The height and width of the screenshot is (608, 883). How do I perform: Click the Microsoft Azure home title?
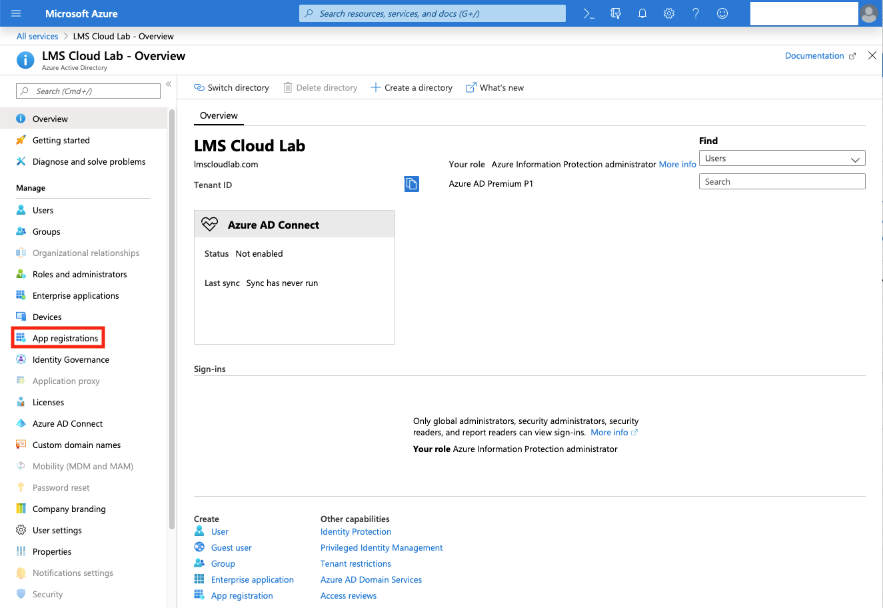click(x=81, y=14)
